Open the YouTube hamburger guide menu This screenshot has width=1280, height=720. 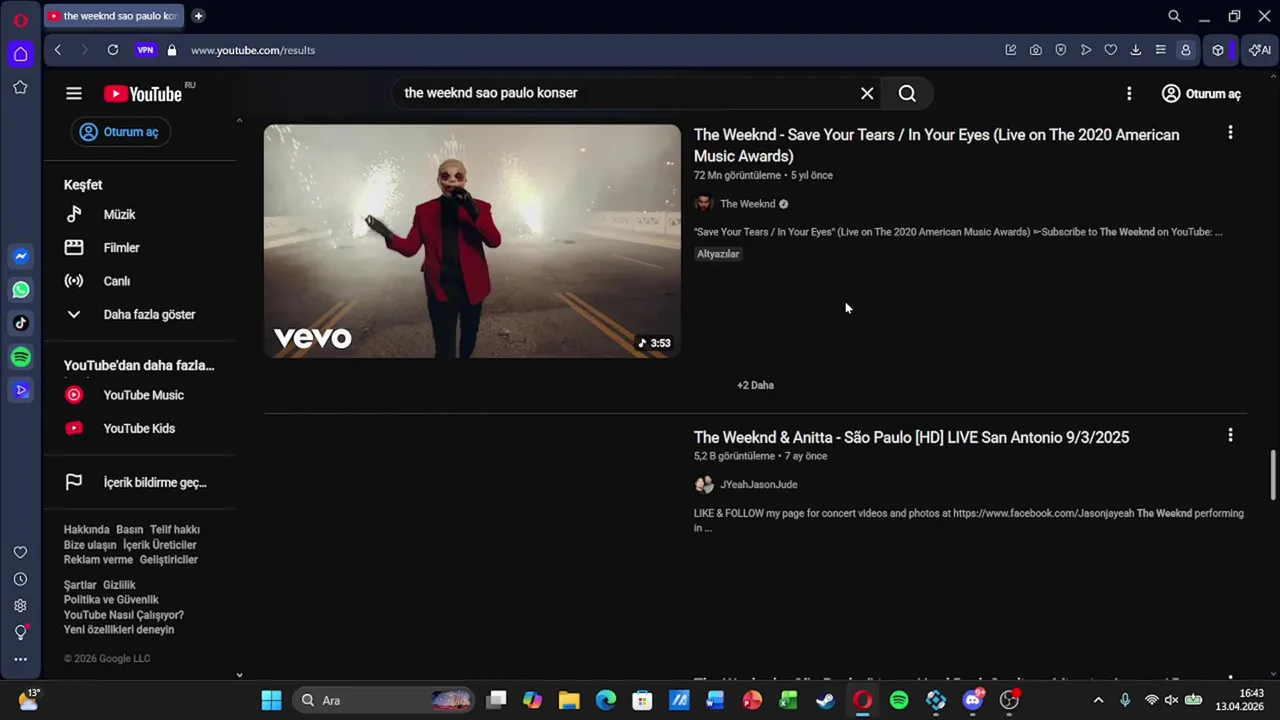(74, 93)
